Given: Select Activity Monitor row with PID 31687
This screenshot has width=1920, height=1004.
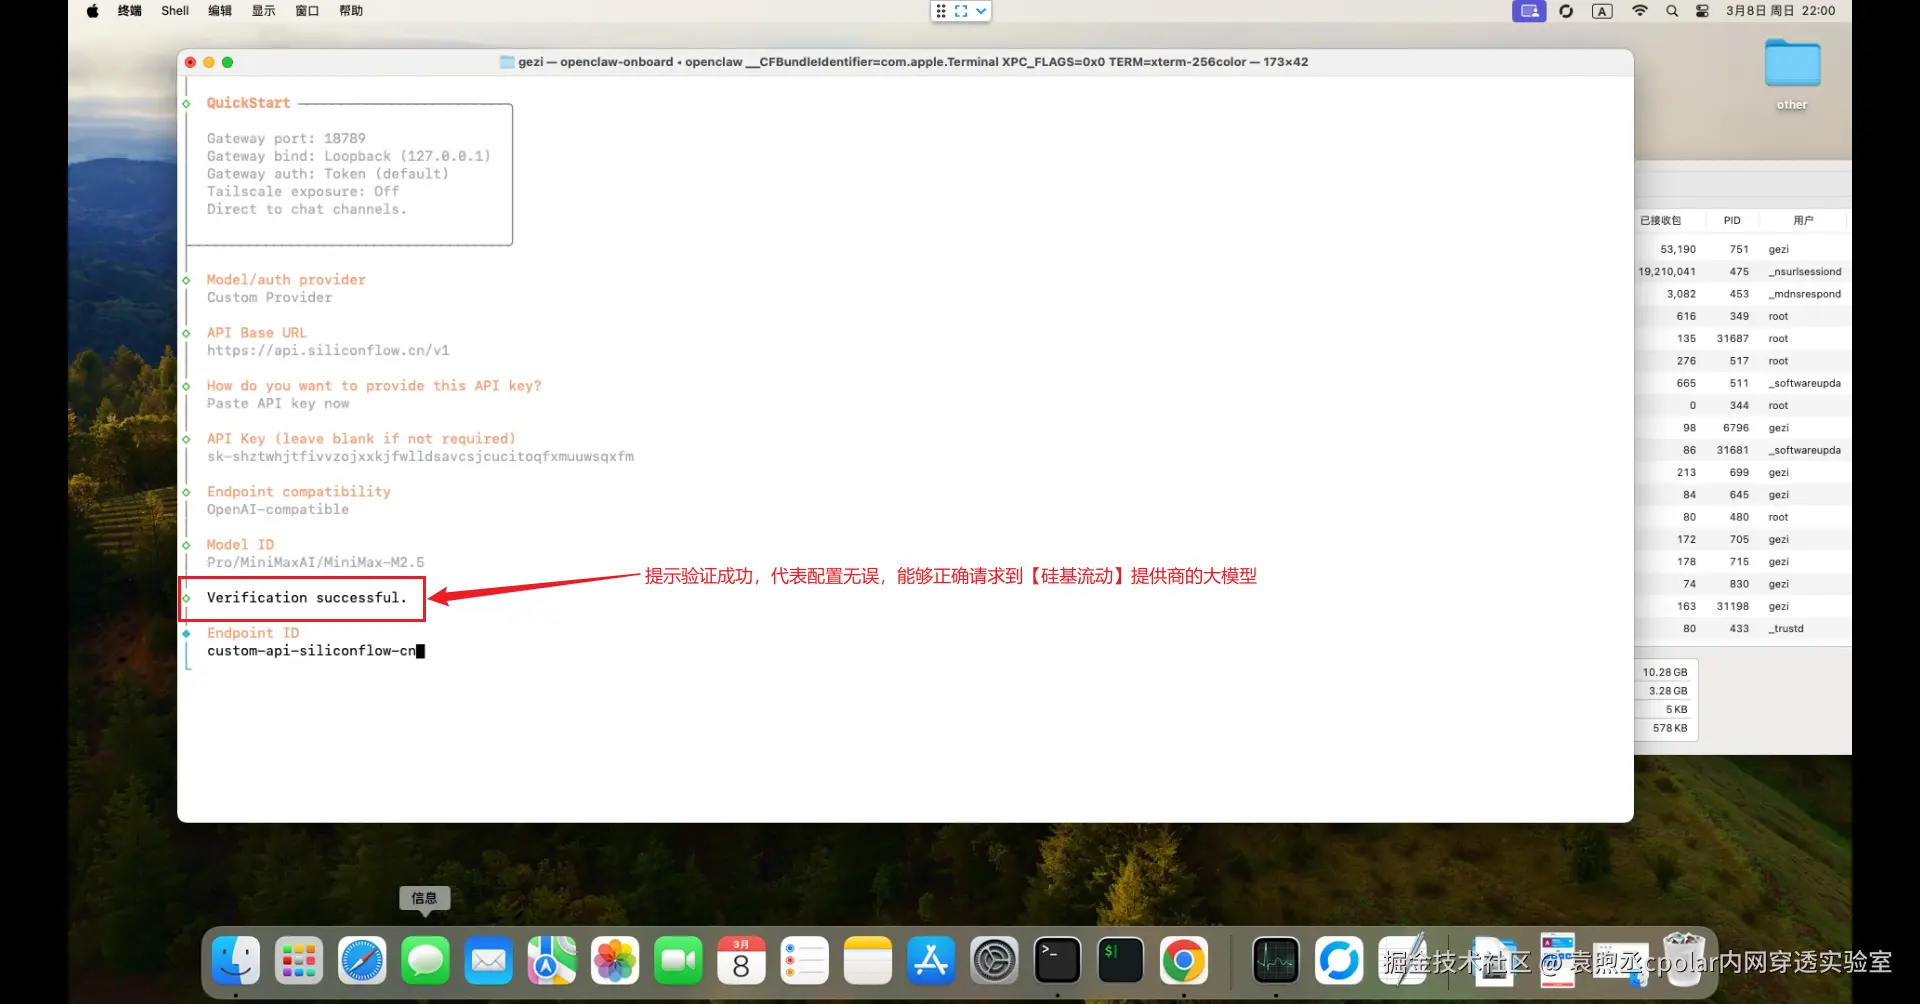Looking at the screenshot, I should [1742, 338].
